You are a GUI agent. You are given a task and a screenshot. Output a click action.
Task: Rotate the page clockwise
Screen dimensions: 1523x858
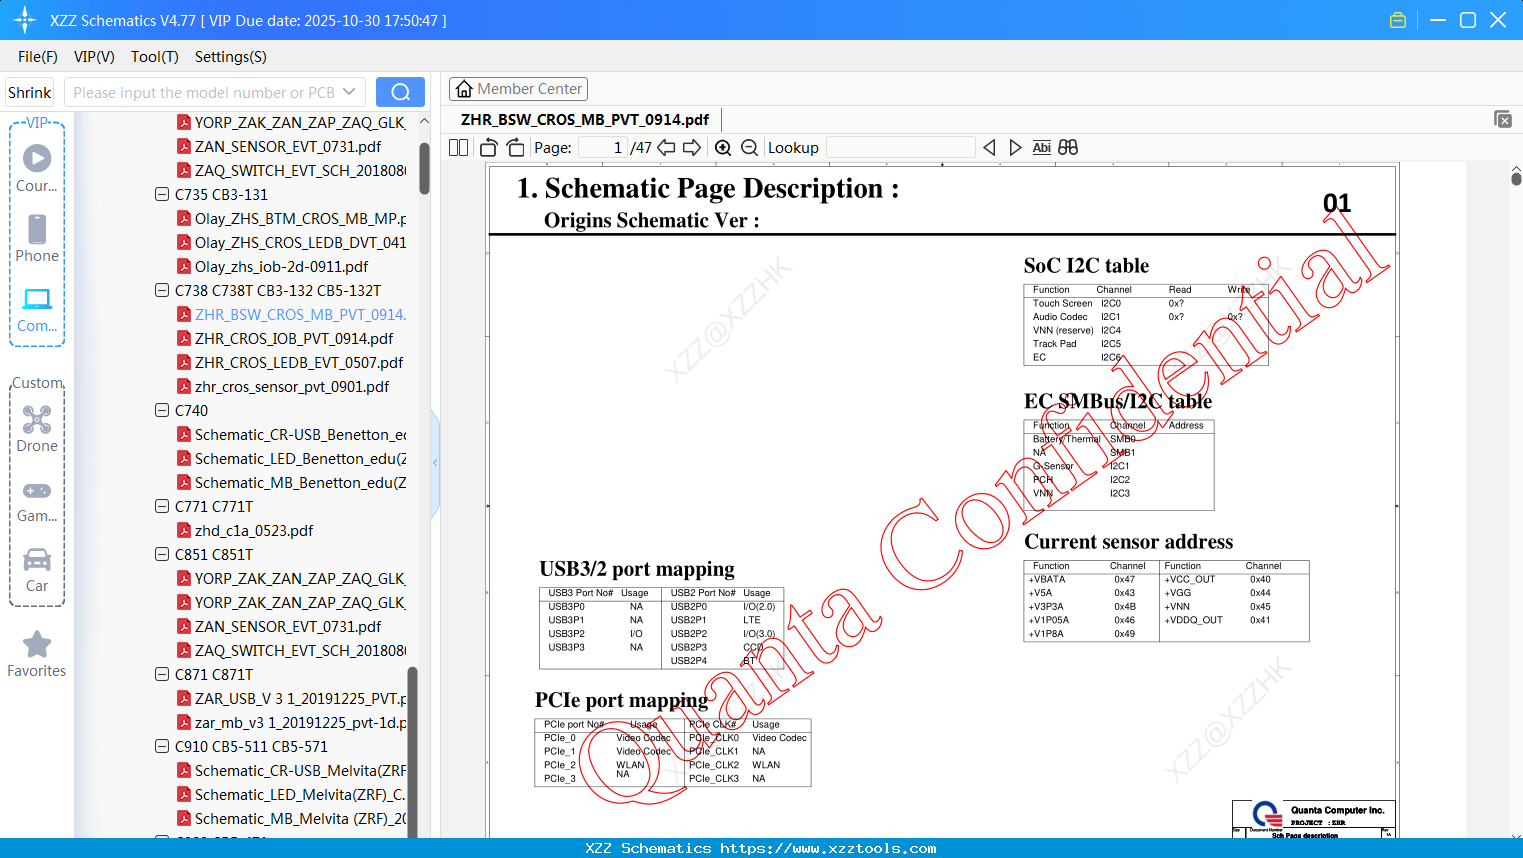point(515,147)
